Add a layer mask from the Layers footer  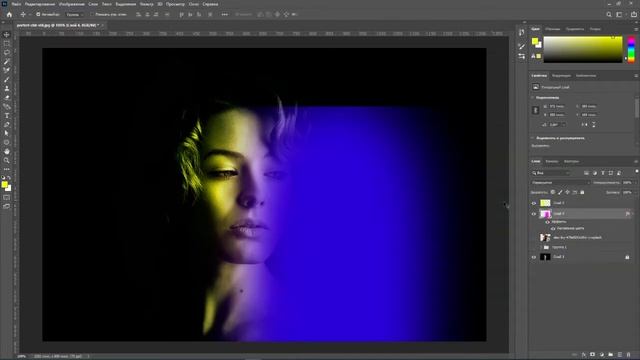[593, 355]
